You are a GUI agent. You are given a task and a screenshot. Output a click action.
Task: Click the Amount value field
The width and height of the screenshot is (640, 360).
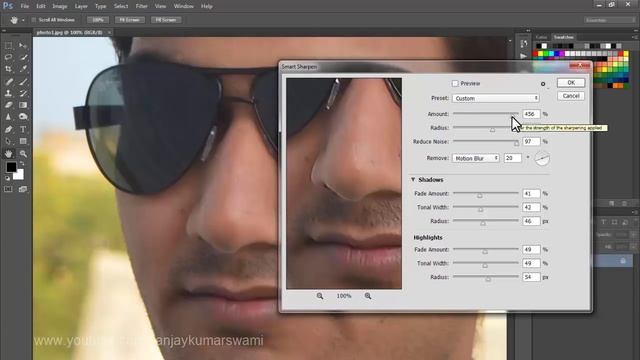click(x=531, y=114)
